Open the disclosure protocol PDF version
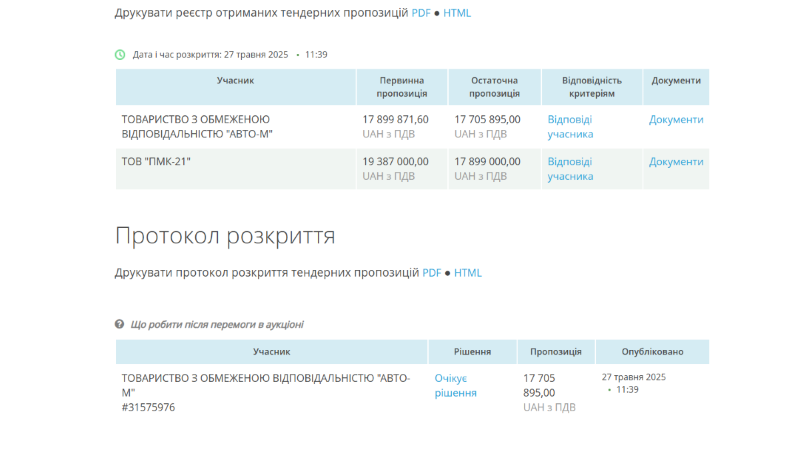800x450 pixels. pyautogui.click(x=431, y=273)
